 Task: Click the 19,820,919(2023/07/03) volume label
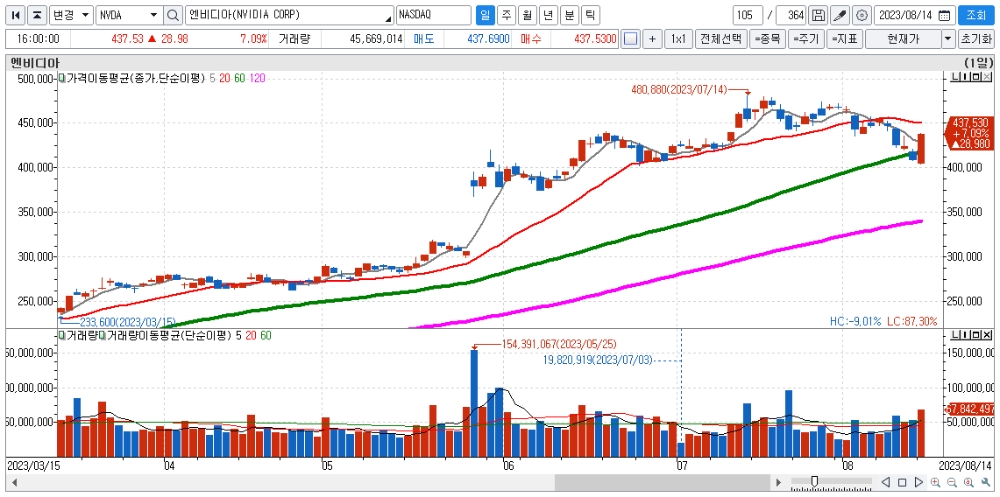(x=598, y=360)
